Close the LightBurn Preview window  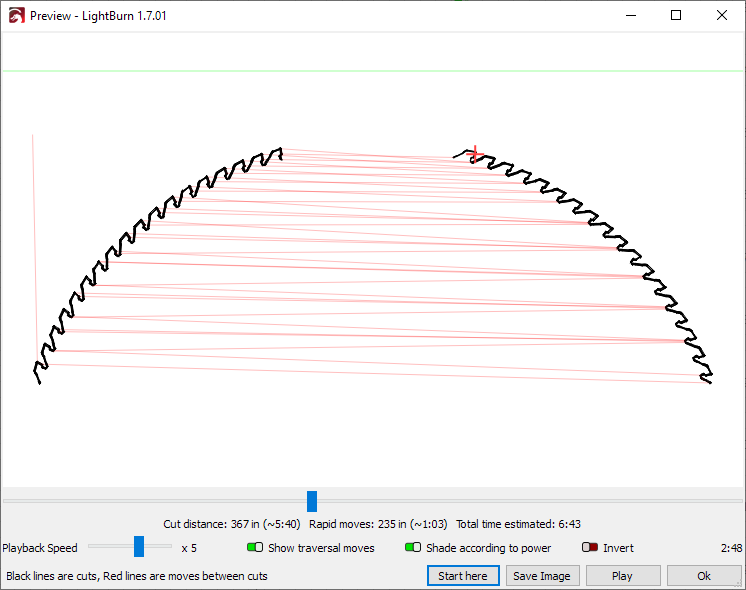[722, 16]
